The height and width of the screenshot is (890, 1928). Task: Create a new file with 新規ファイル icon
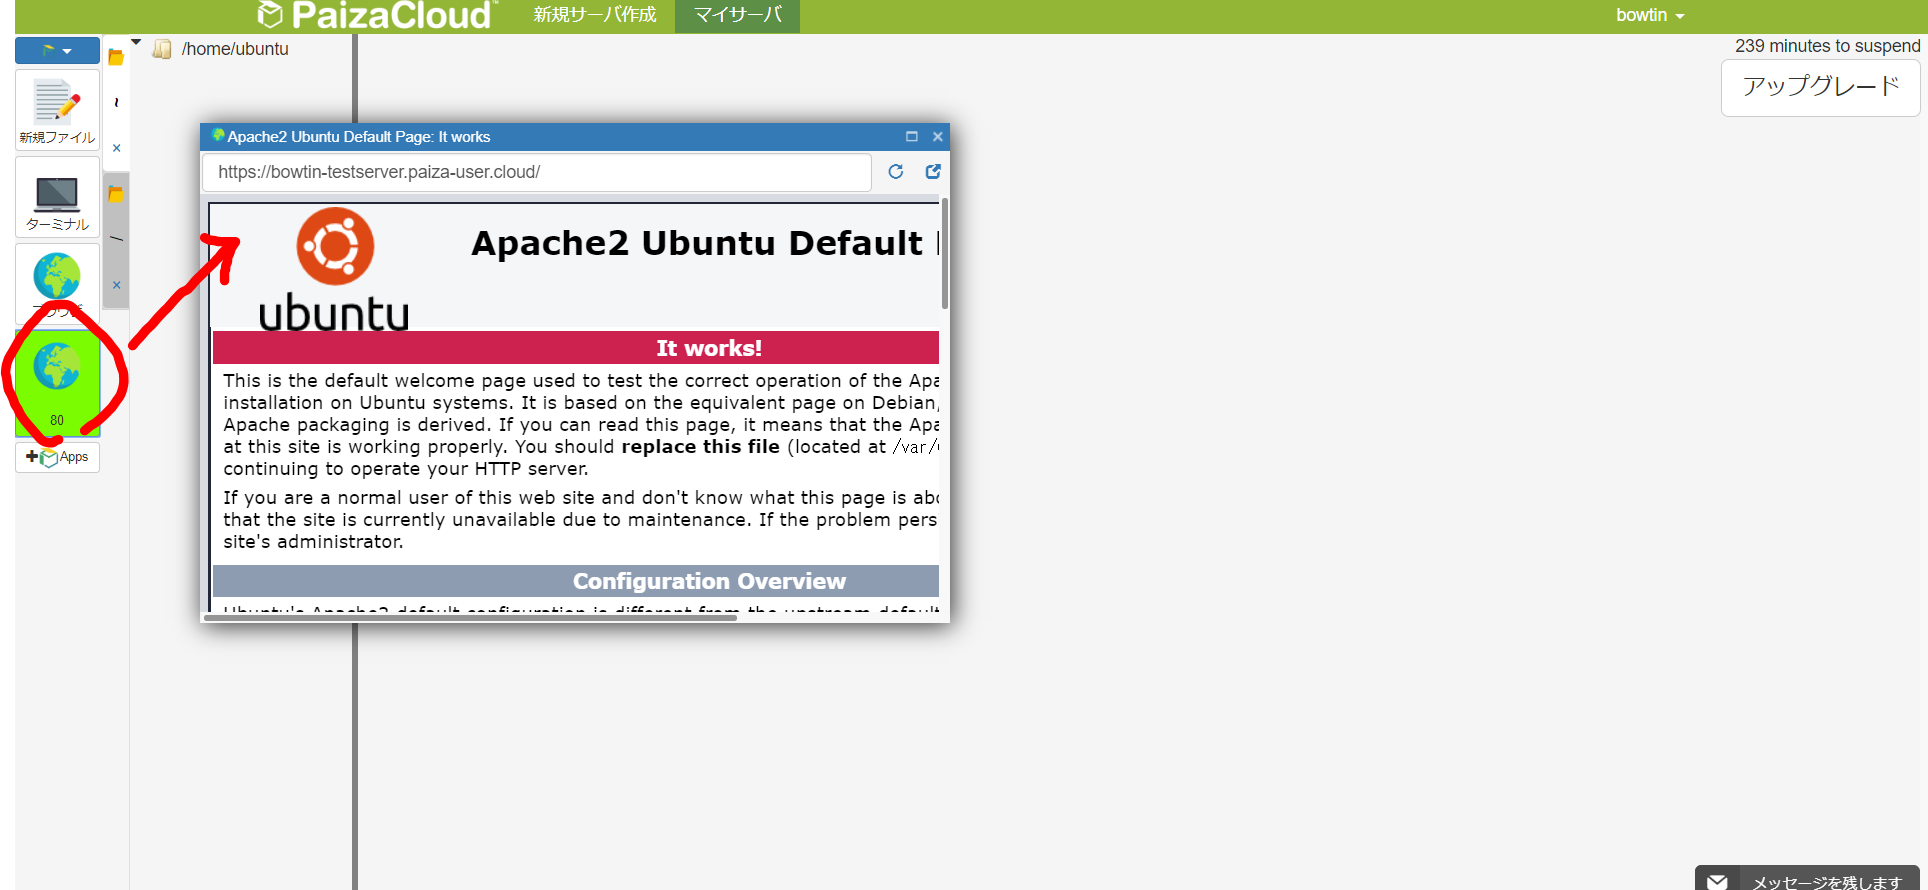57,110
